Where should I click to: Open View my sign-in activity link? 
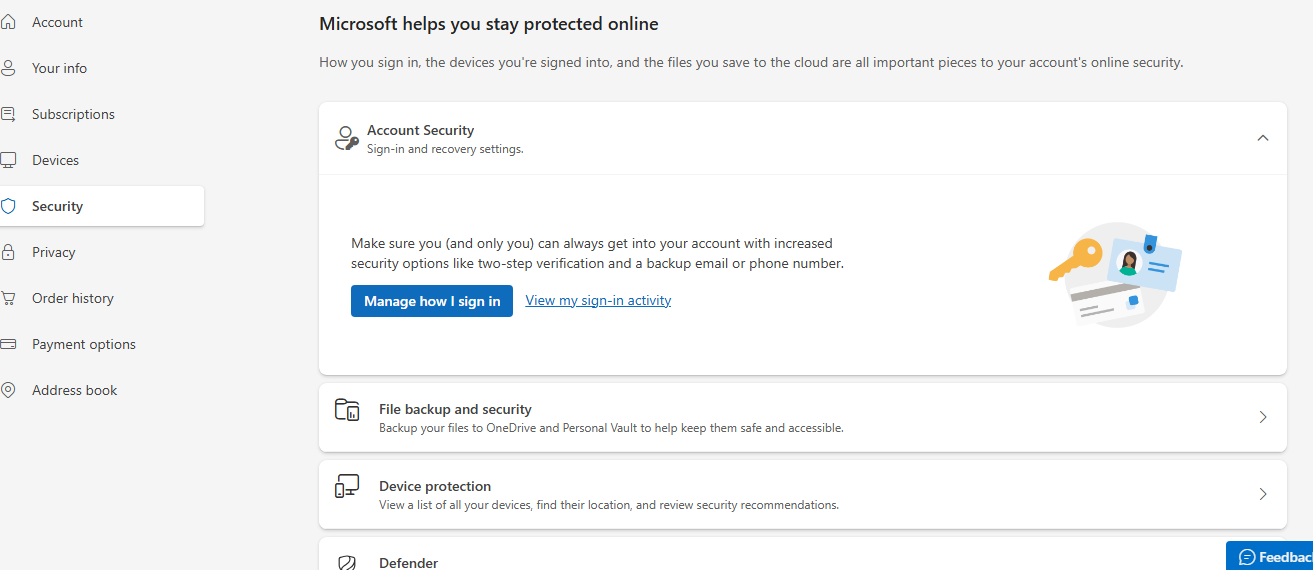(x=598, y=300)
